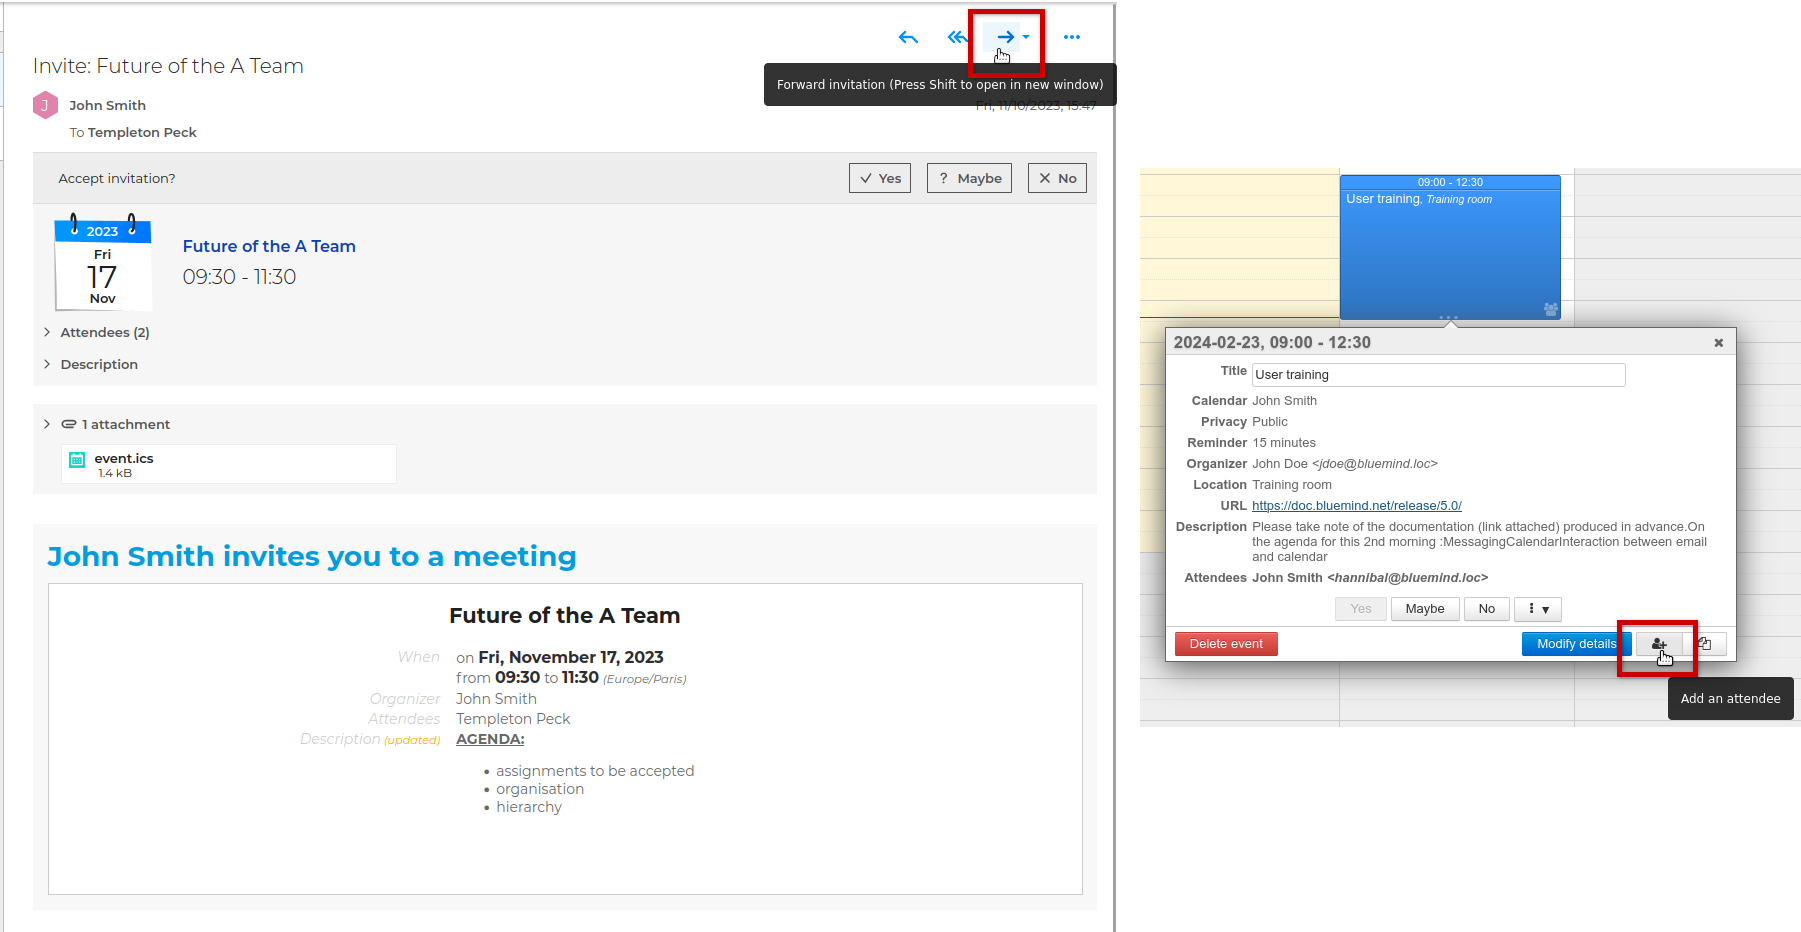Click the Reply all double-arrow icon
Viewport: 1801px width, 932px height.
click(x=956, y=38)
